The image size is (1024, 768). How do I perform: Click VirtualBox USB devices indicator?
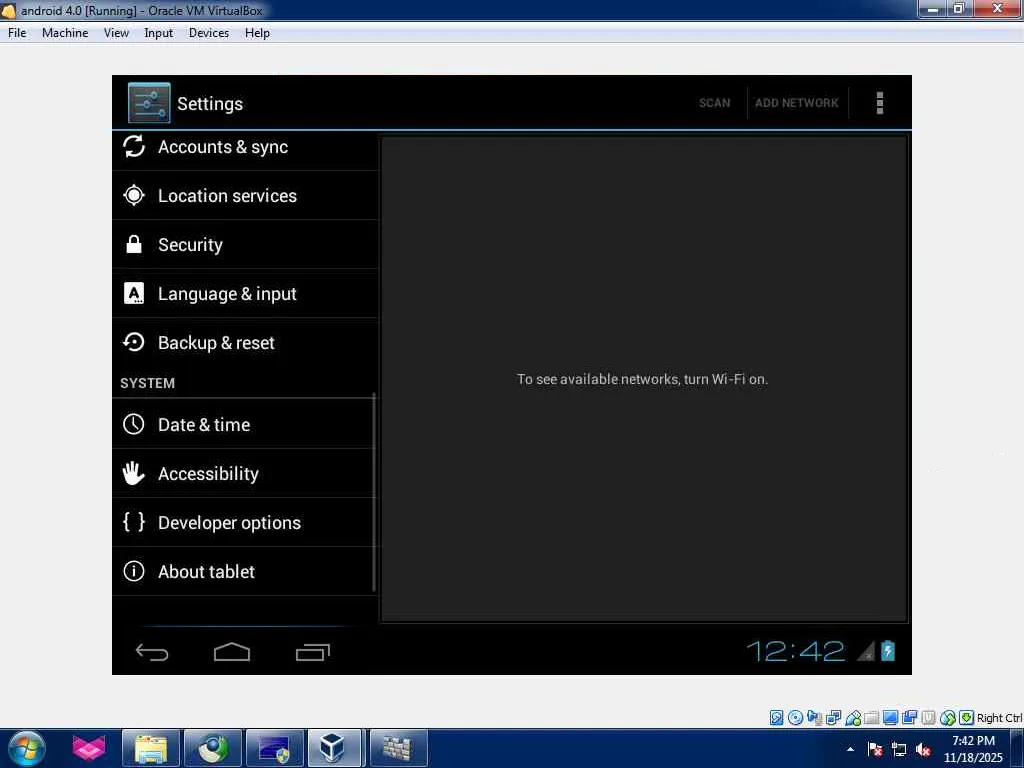point(853,718)
